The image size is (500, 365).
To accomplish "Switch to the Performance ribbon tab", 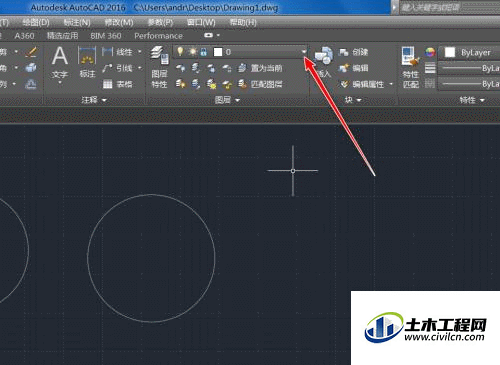I will [158, 36].
